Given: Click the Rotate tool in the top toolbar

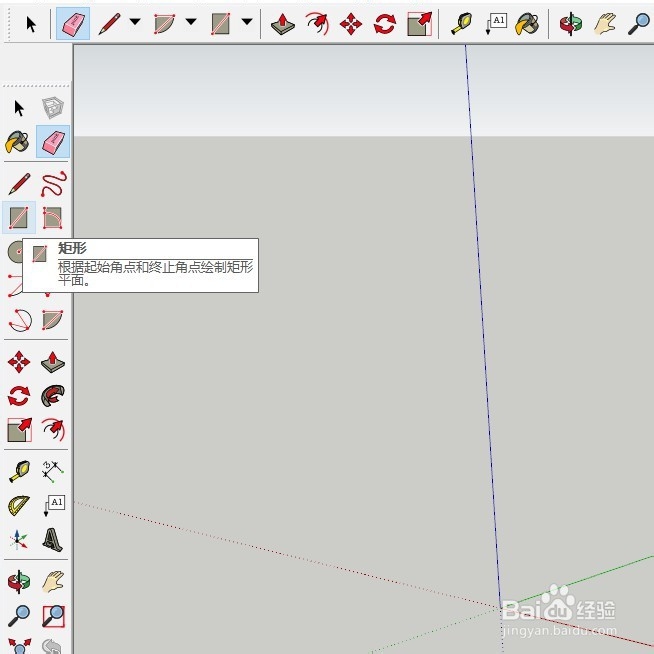Looking at the screenshot, I should click(x=385, y=24).
